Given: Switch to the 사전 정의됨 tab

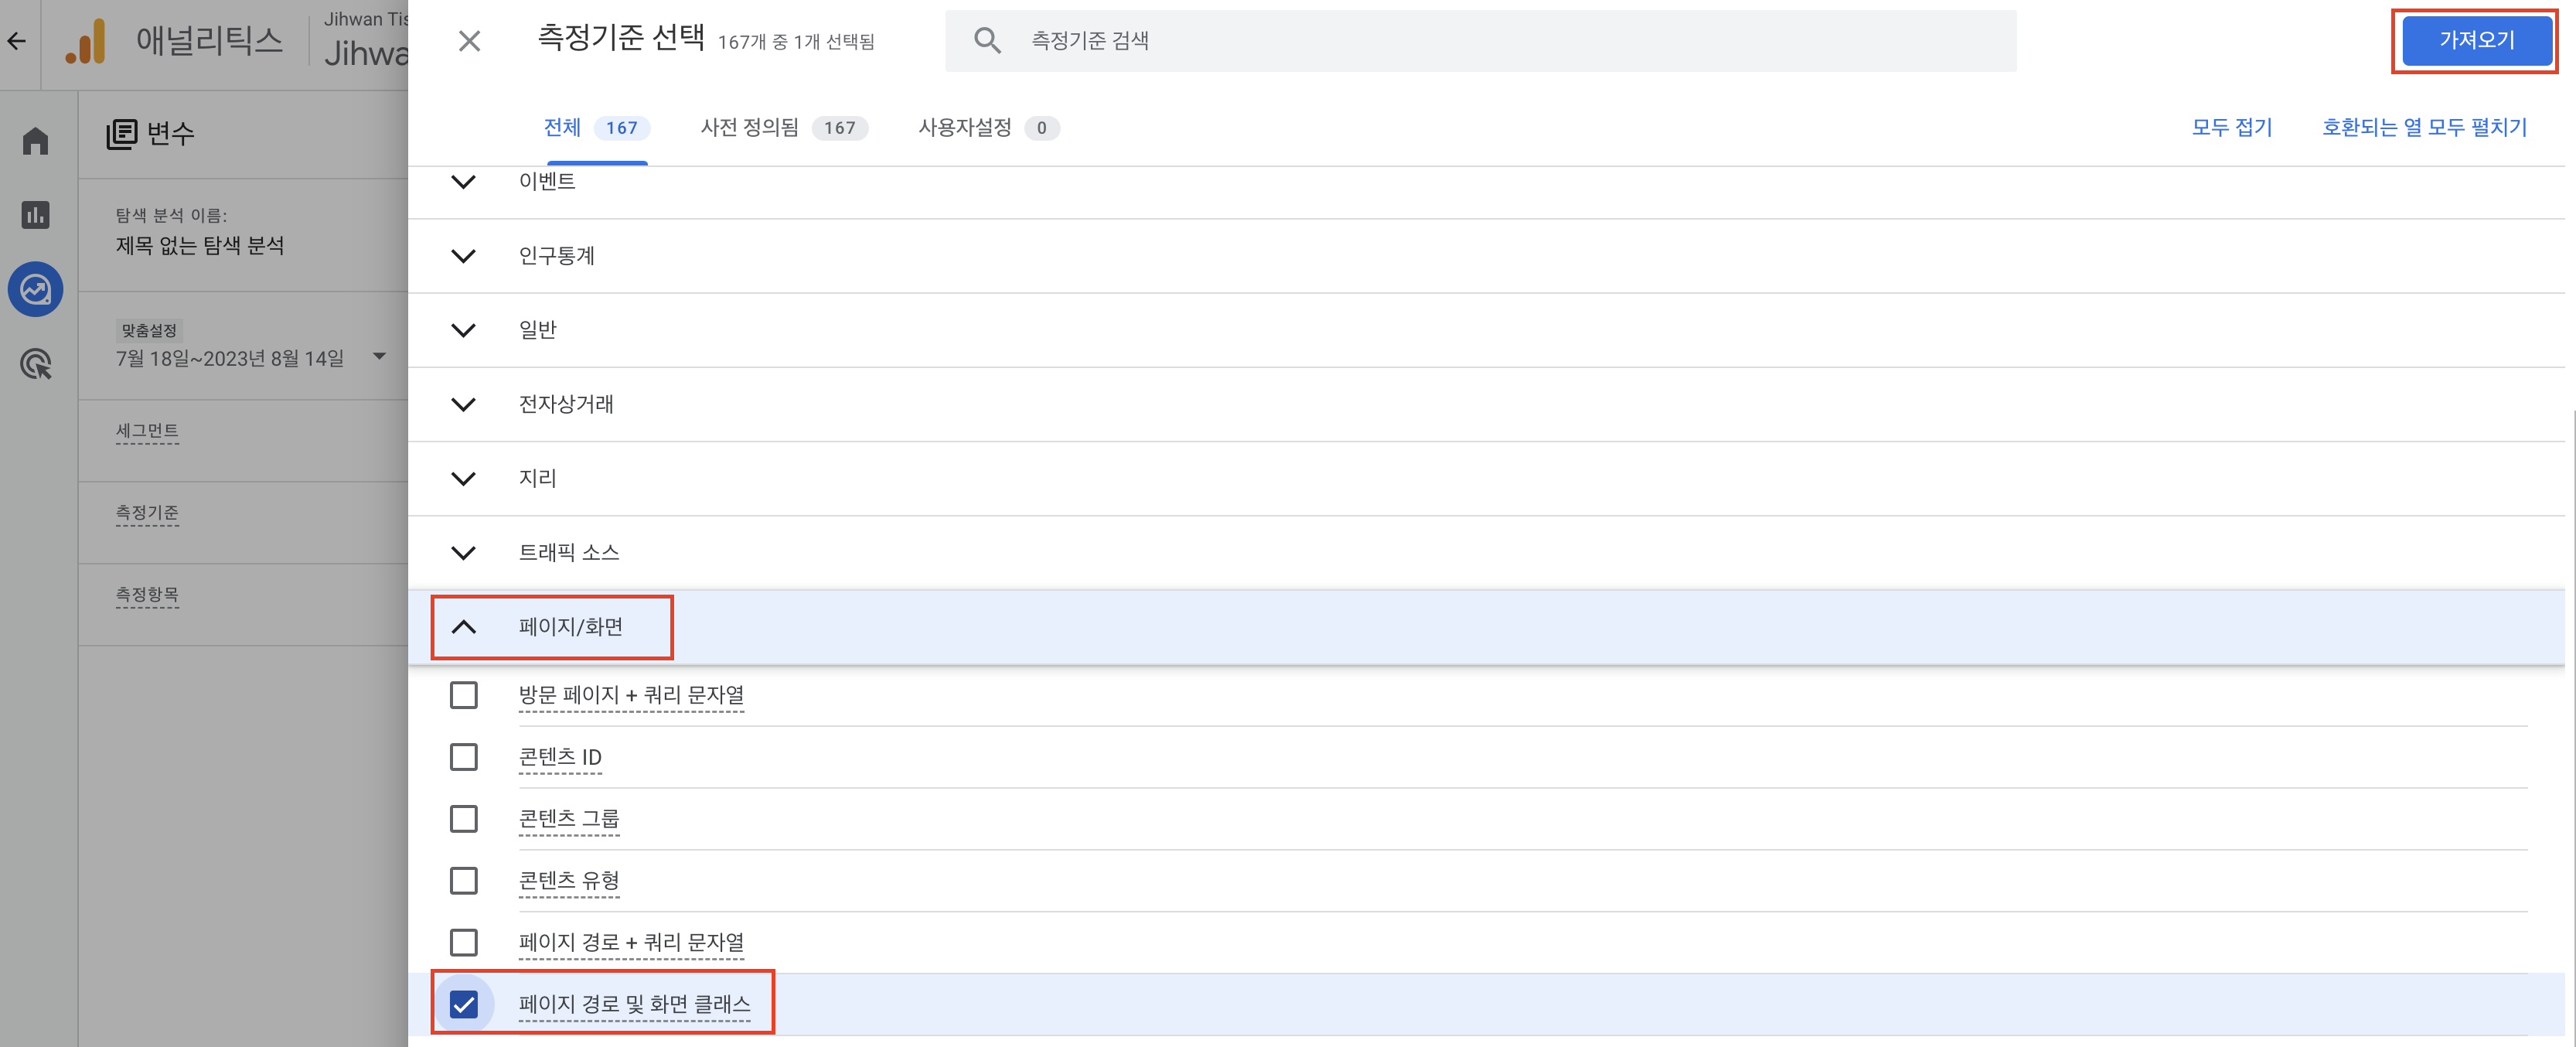Looking at the screenshot, I should point(783,128).
